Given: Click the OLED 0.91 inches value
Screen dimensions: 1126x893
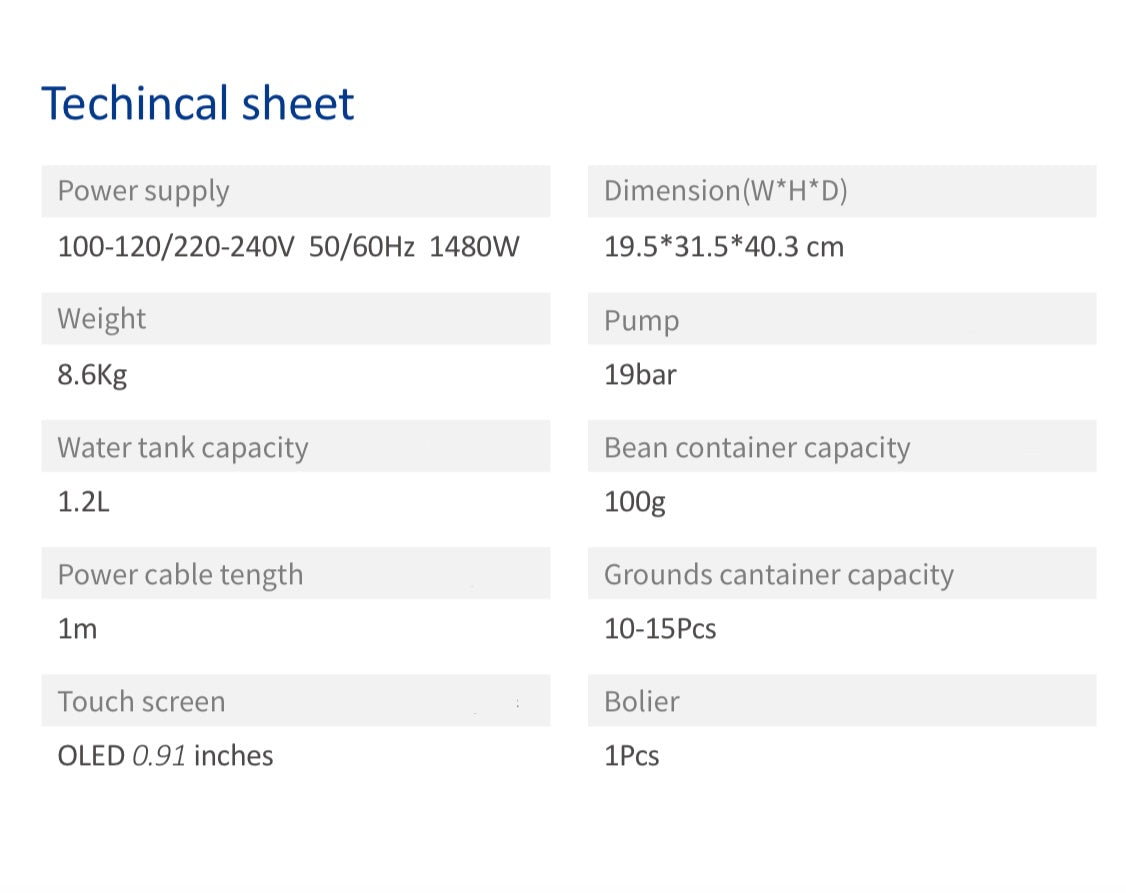Looking at the screenshot, I should pos(165,756).
